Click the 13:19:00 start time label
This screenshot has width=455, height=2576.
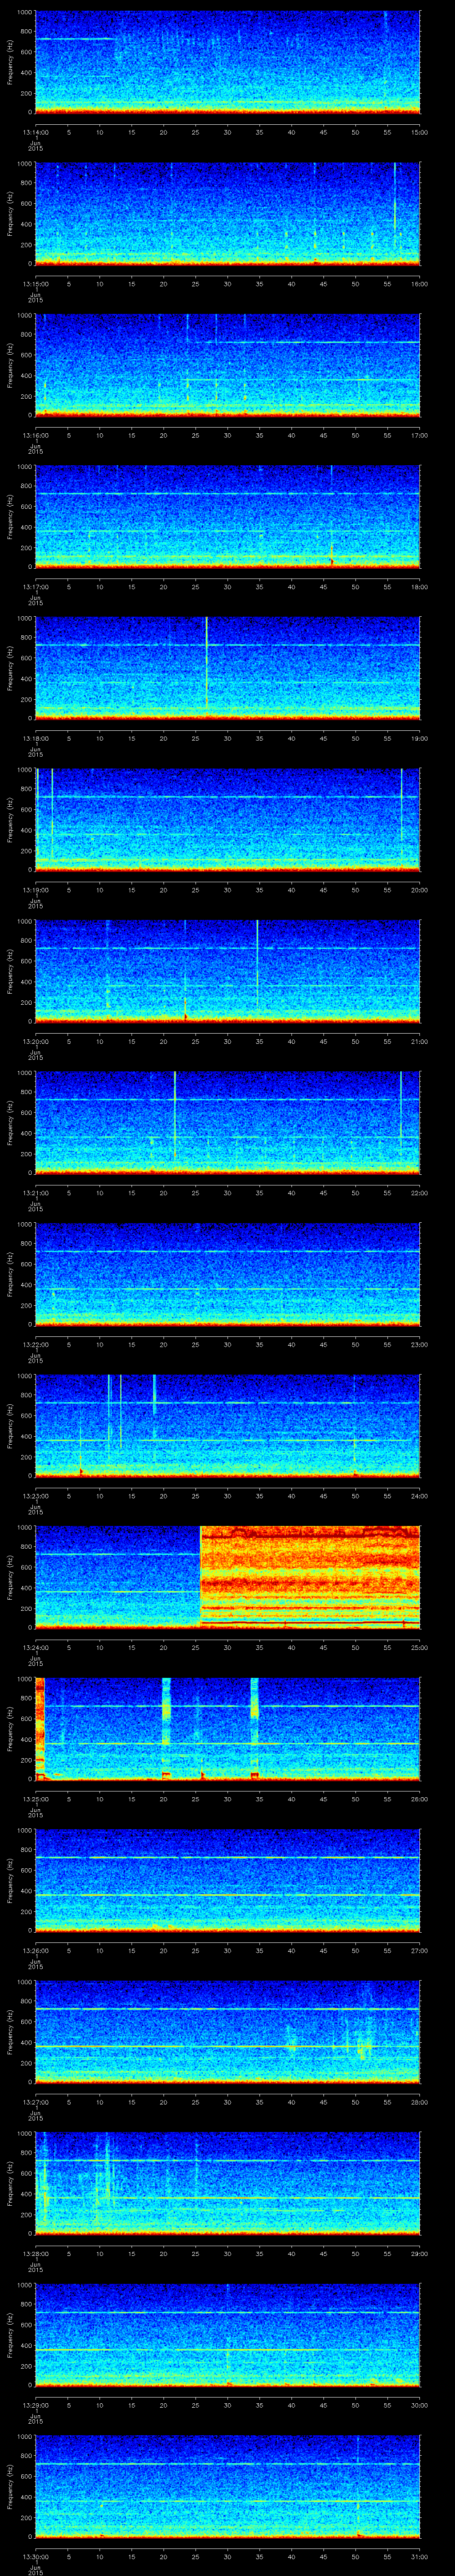click(x=35, y=890)
